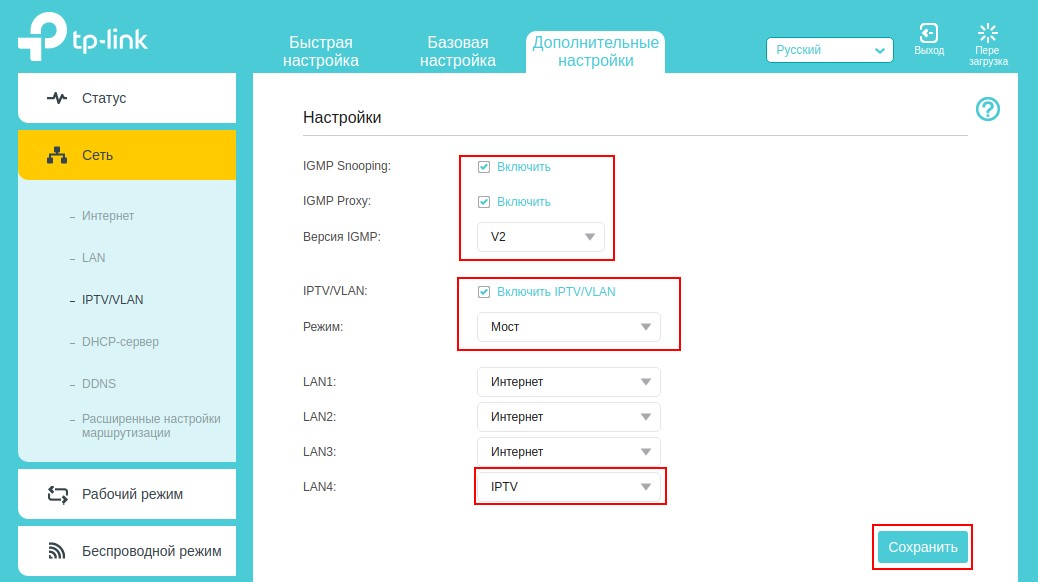Disable the IGMP Proxy checkbox
The height and width of the screenshot is (582, 1038).
pyautogui.click(x=484, y=202)
